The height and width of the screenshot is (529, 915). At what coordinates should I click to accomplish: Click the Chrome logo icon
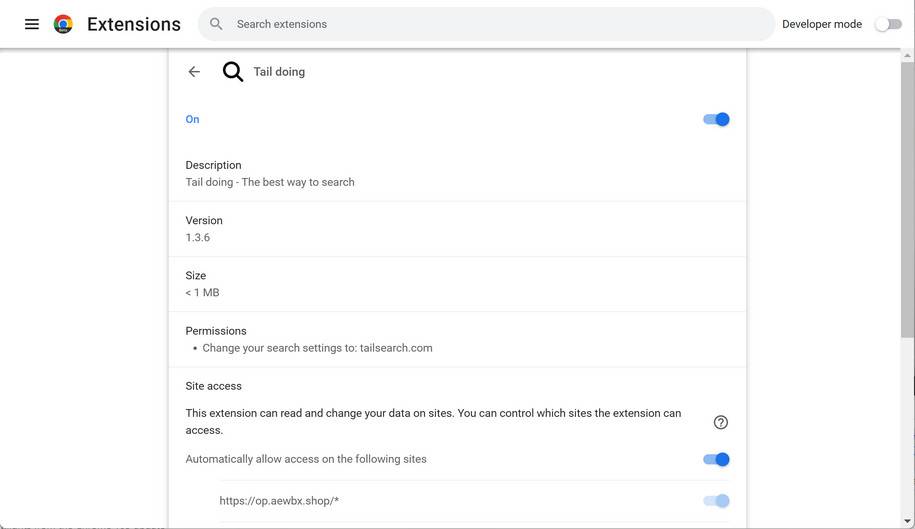point(63,24)
